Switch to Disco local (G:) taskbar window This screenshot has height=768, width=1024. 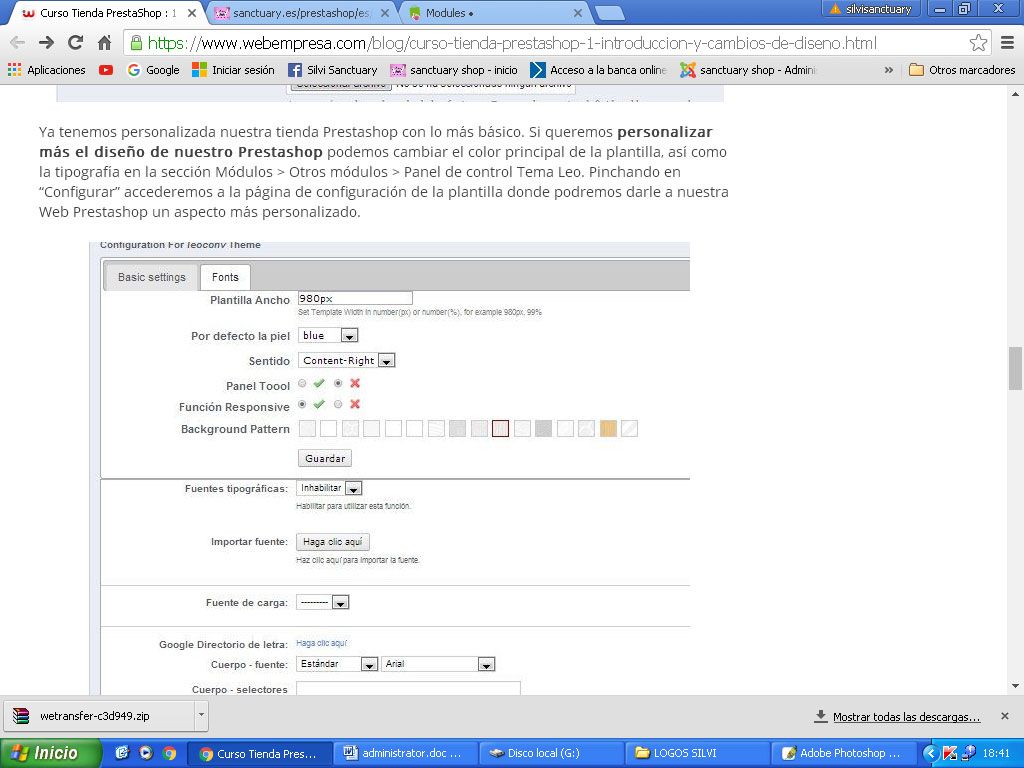point(551,753)
